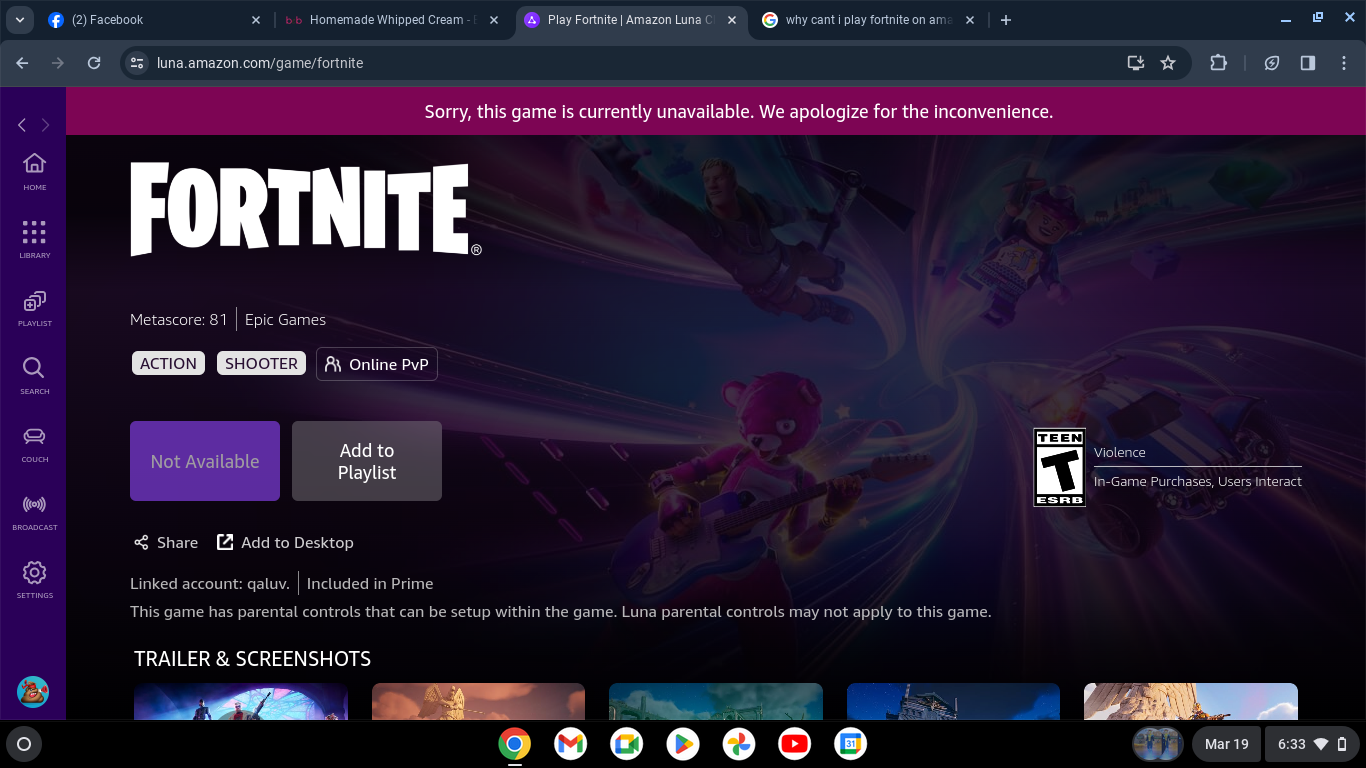Open the system status tray

point(1311,744)
